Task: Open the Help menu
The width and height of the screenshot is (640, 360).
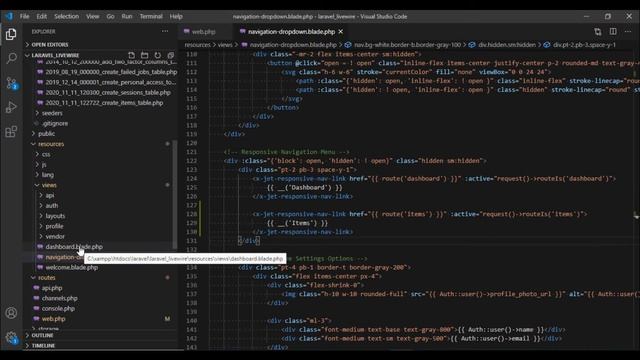Action: coord(176,16)
